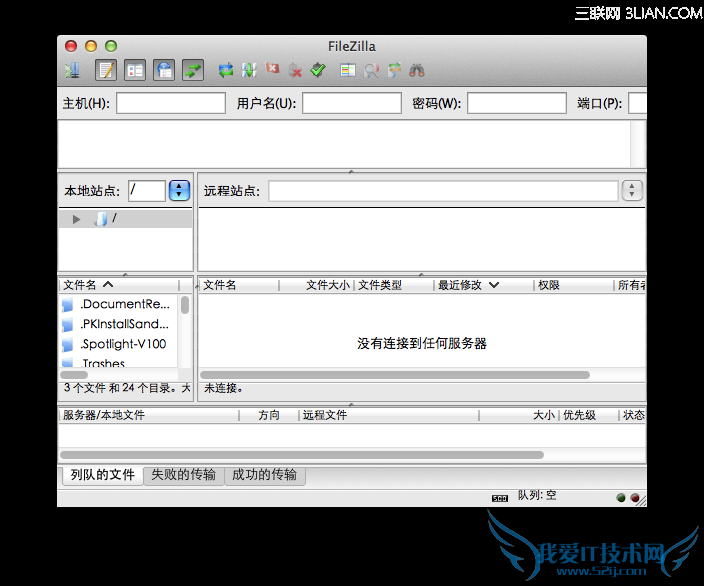Click the 队列: 空 status text

pyautogui.click(x=537, y=495)
